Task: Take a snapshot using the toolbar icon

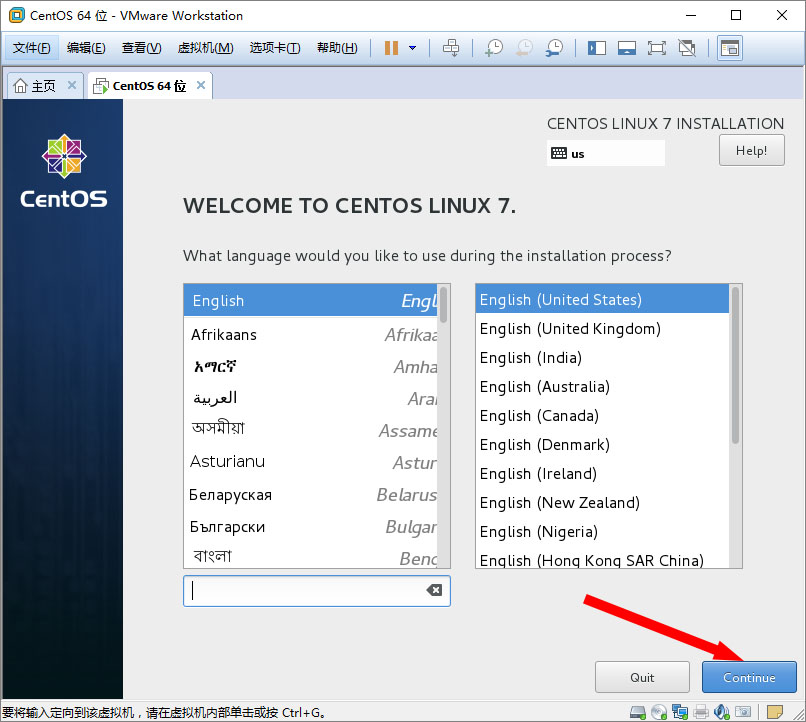Action: coord(494,48)
